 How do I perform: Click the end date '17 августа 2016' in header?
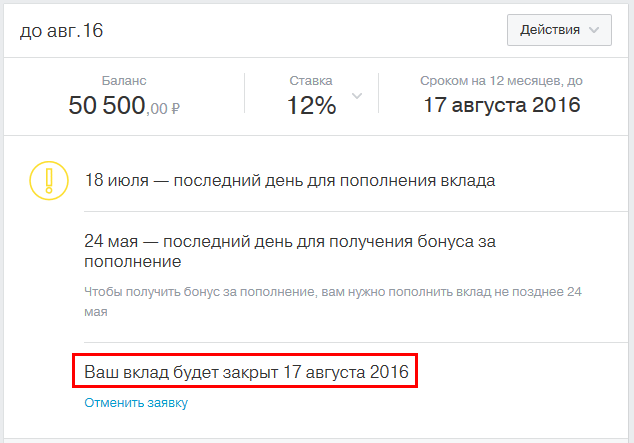pyautogui.click(x=502, y=105)
